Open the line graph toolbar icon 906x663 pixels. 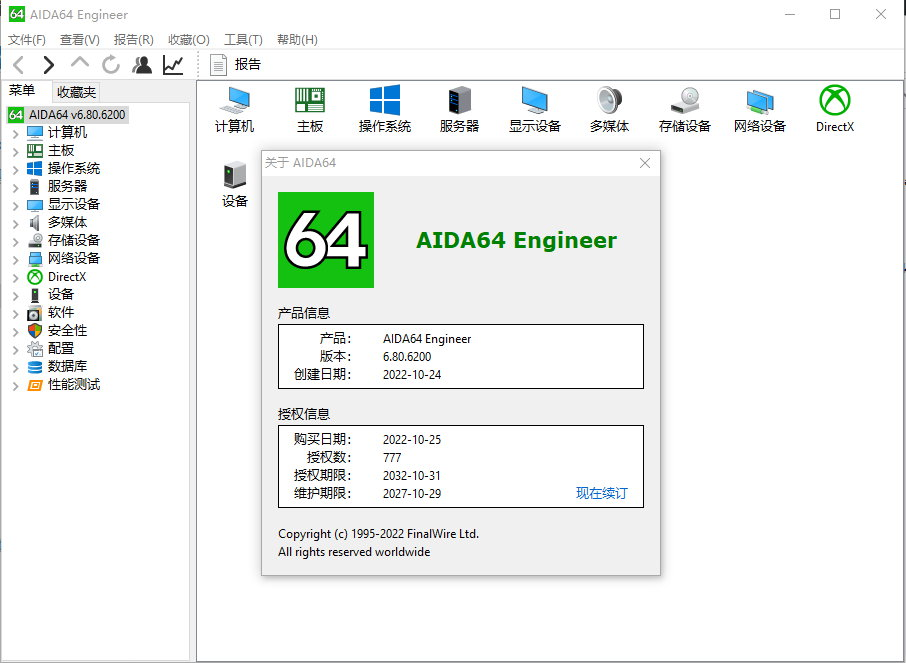click(173, 65)
